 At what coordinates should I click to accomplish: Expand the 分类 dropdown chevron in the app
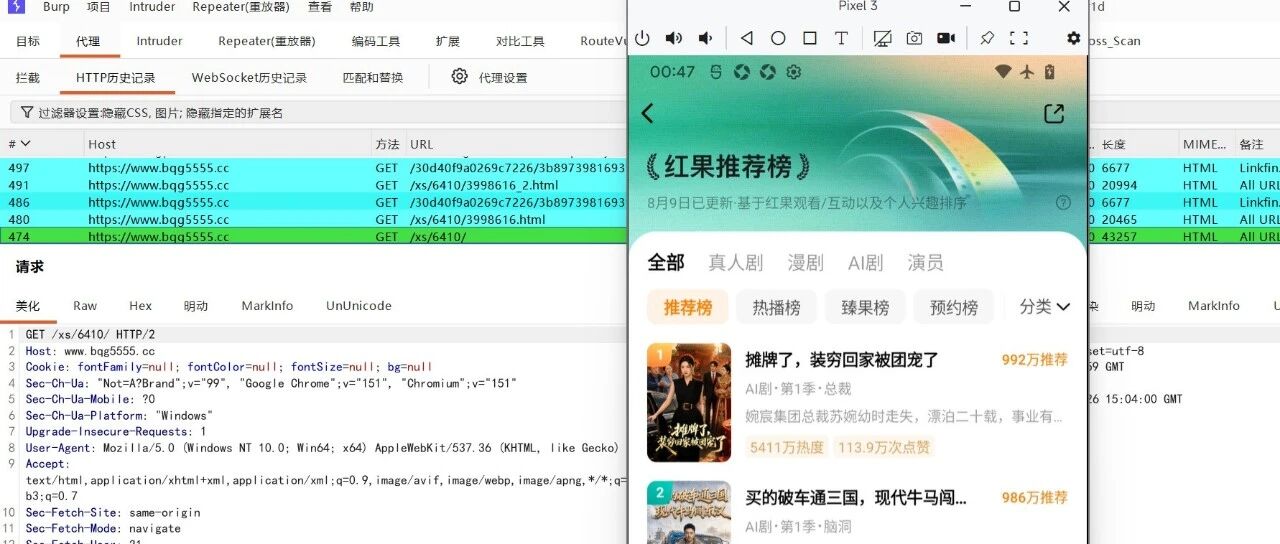(x=1062, y=307)
